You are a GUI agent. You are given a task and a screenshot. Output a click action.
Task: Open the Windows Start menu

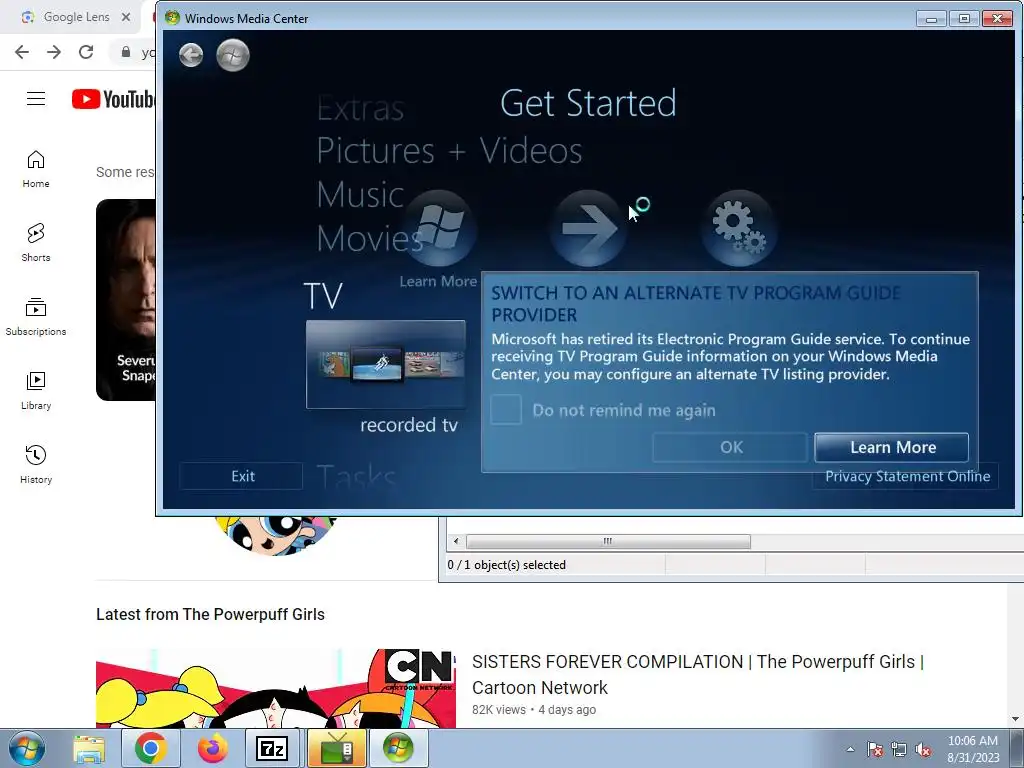27,748
